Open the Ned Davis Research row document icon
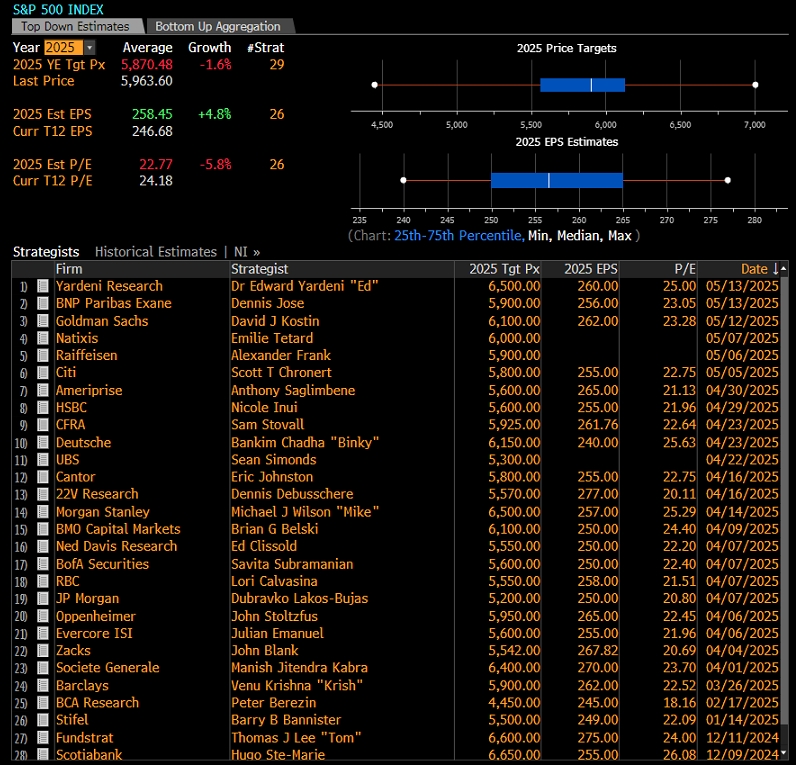This screenshot has height=765, width=796. pos(43,547)
